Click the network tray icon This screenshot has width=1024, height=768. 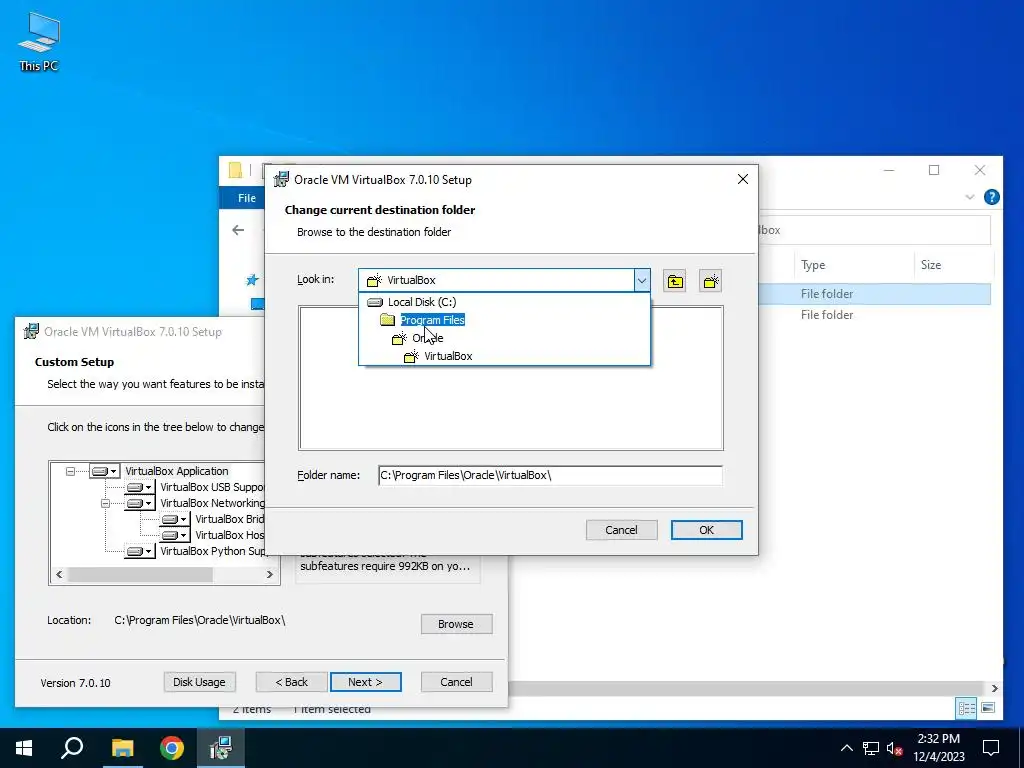[871, 748]
